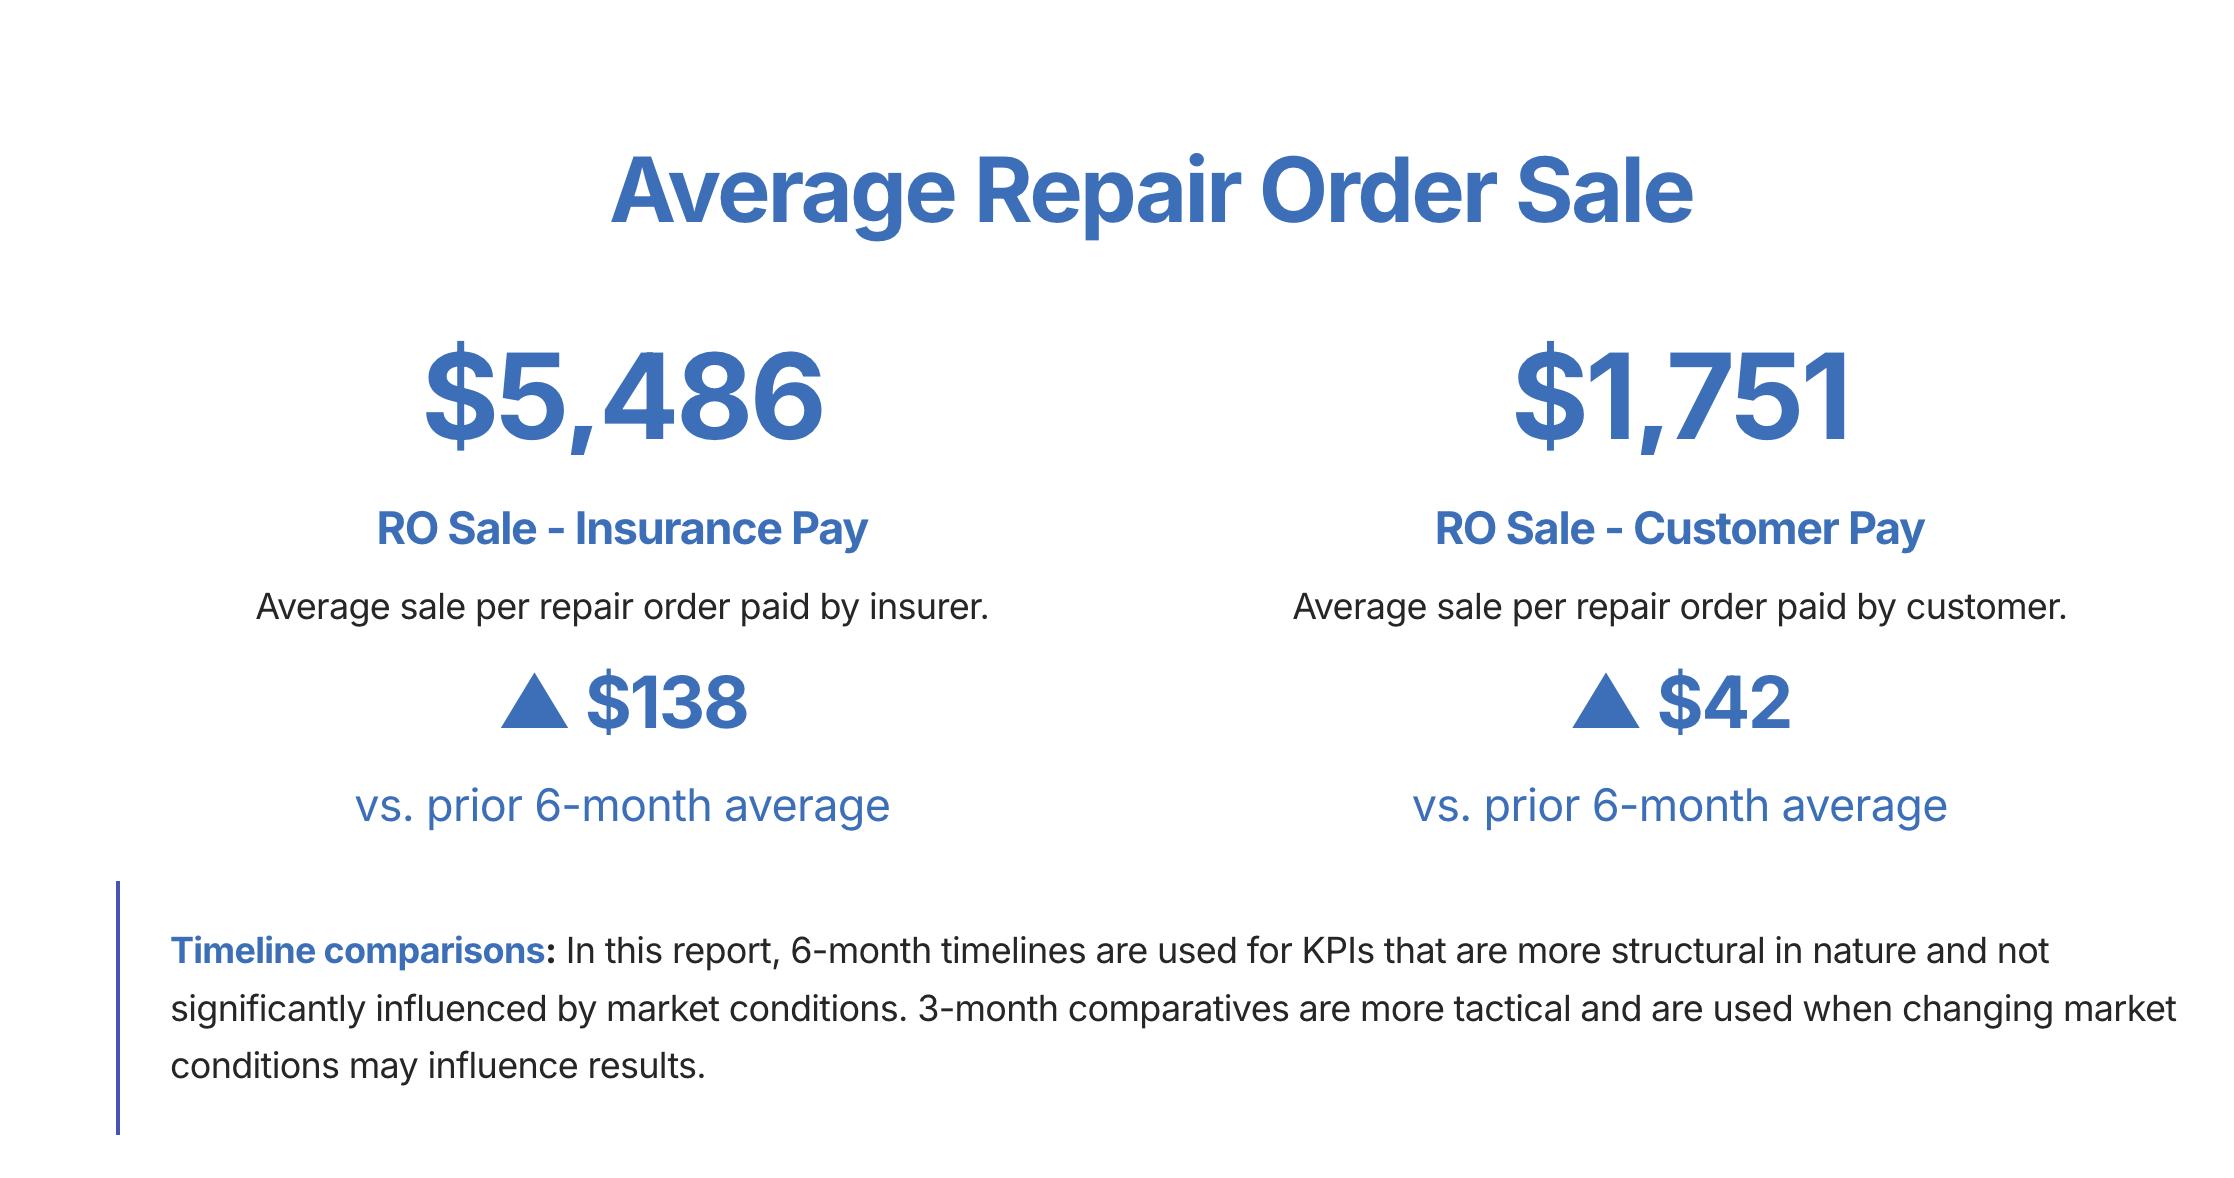The width and height of the screenshot is (2234, 1178).
Task: Click the $42 increase value
Action: pyautogui.click(x=1724, y=703)
